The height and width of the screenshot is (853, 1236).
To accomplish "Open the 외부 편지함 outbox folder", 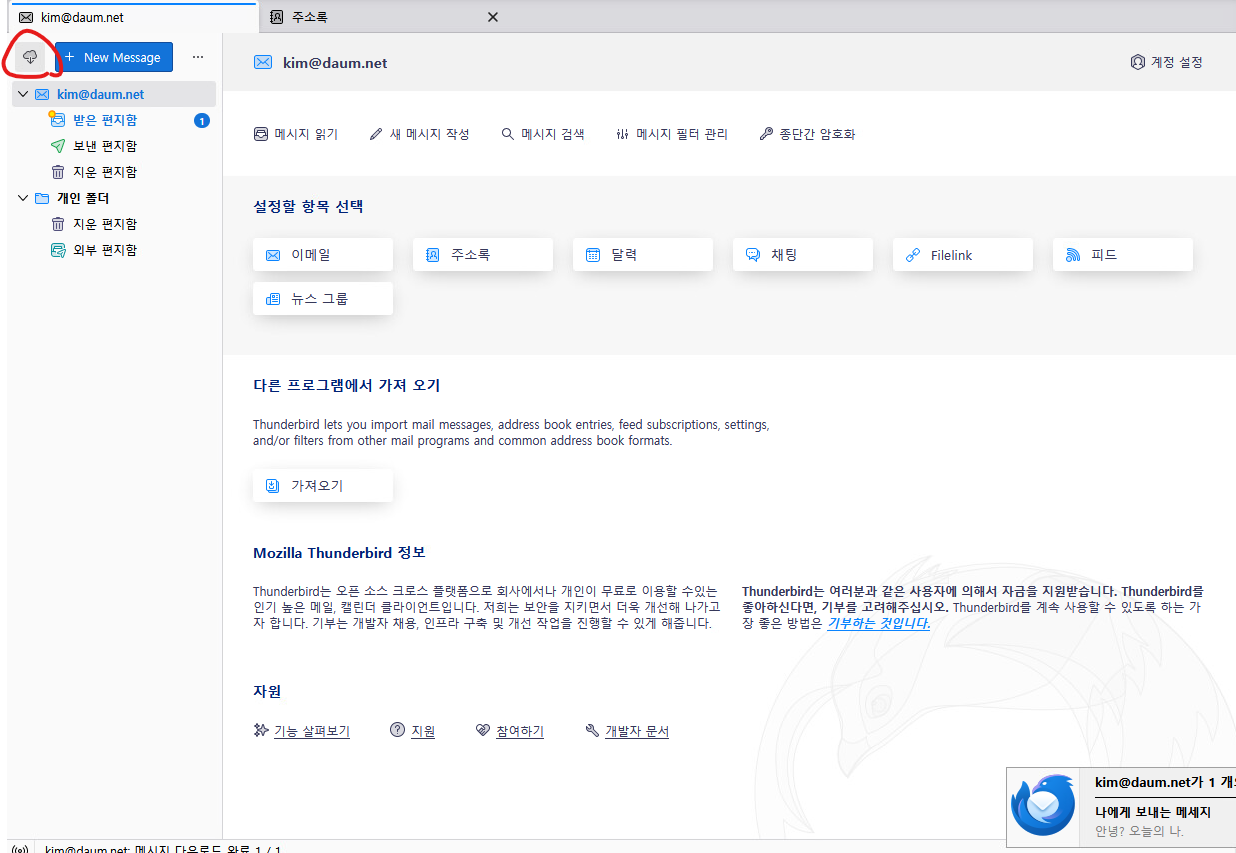I will point(114,250).
